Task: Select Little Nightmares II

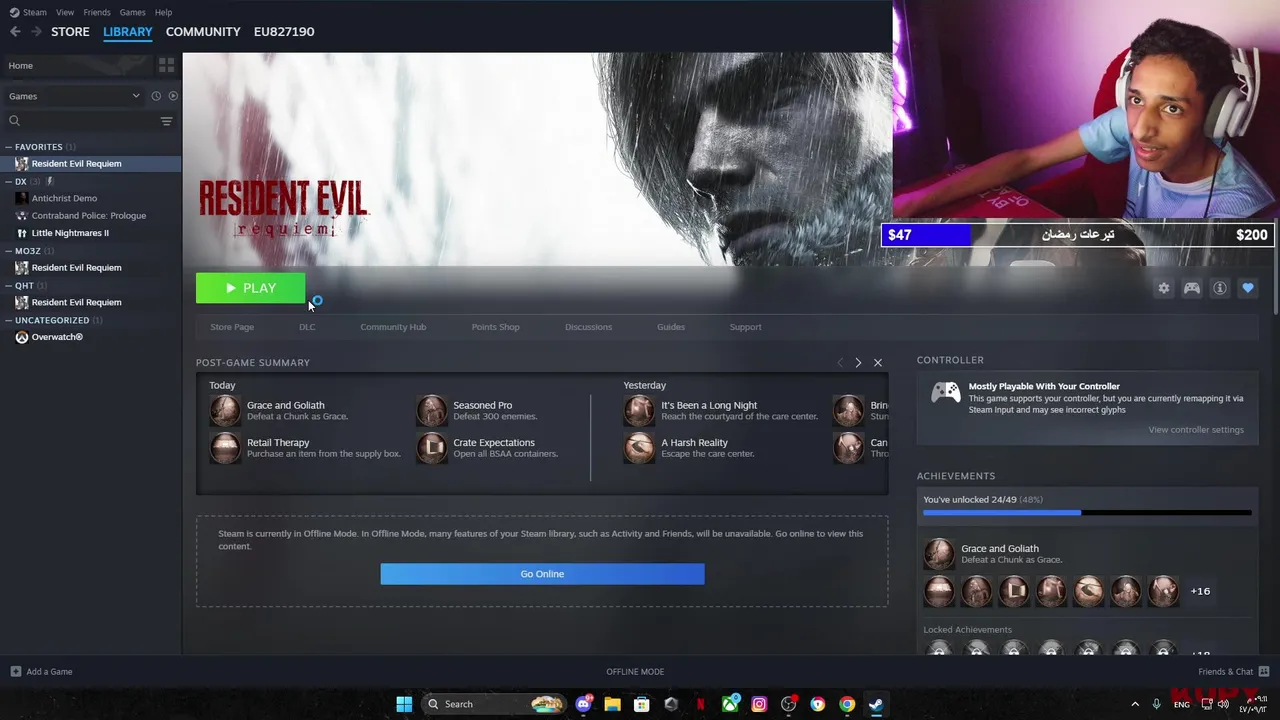Action: click(x=70, y=233)
